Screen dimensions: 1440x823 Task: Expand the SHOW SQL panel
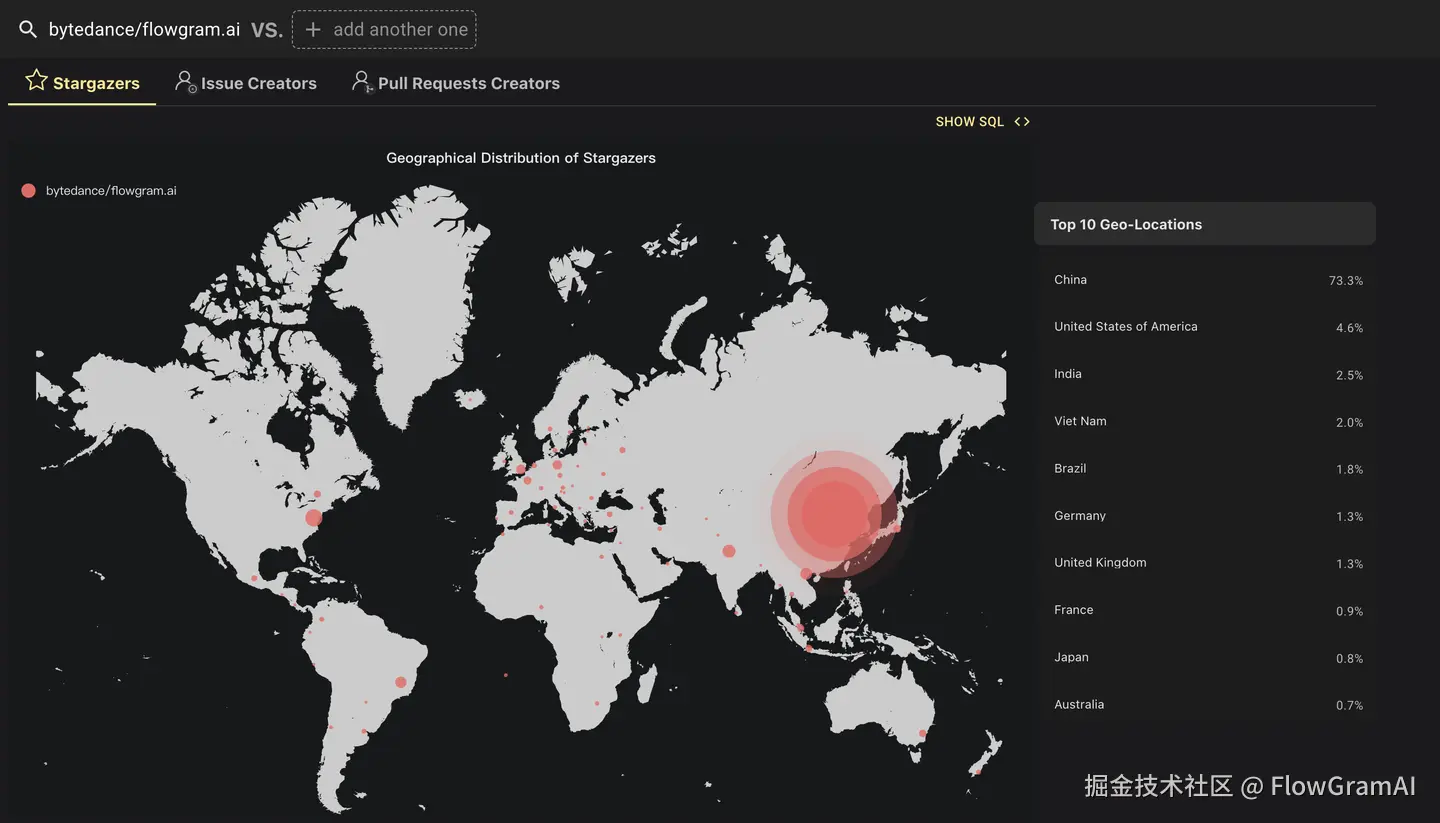969,122
